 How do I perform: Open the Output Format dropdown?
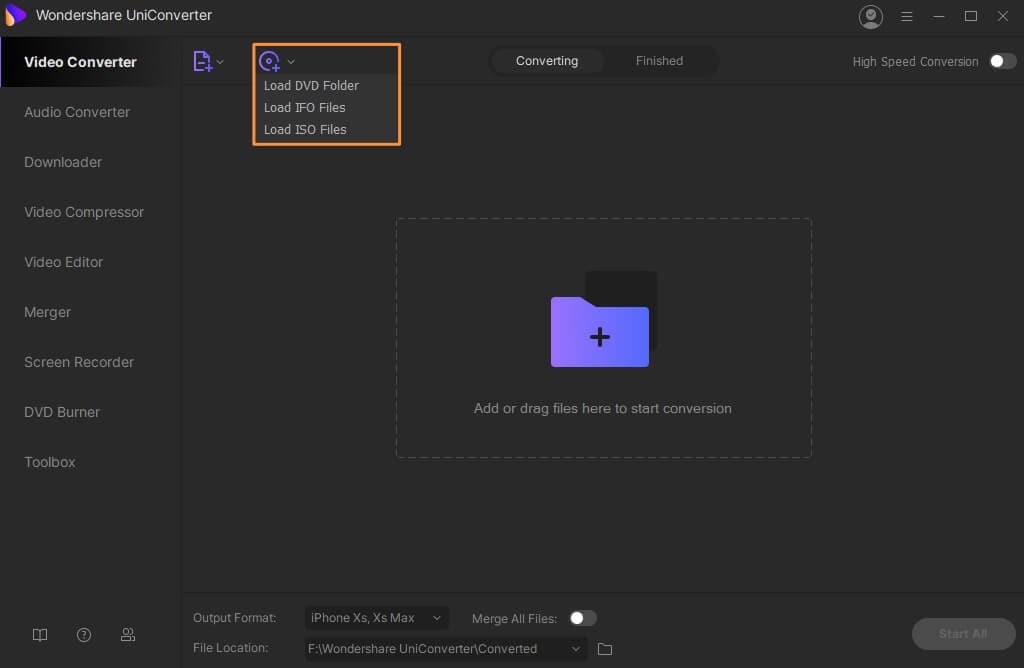coord(376,618)
